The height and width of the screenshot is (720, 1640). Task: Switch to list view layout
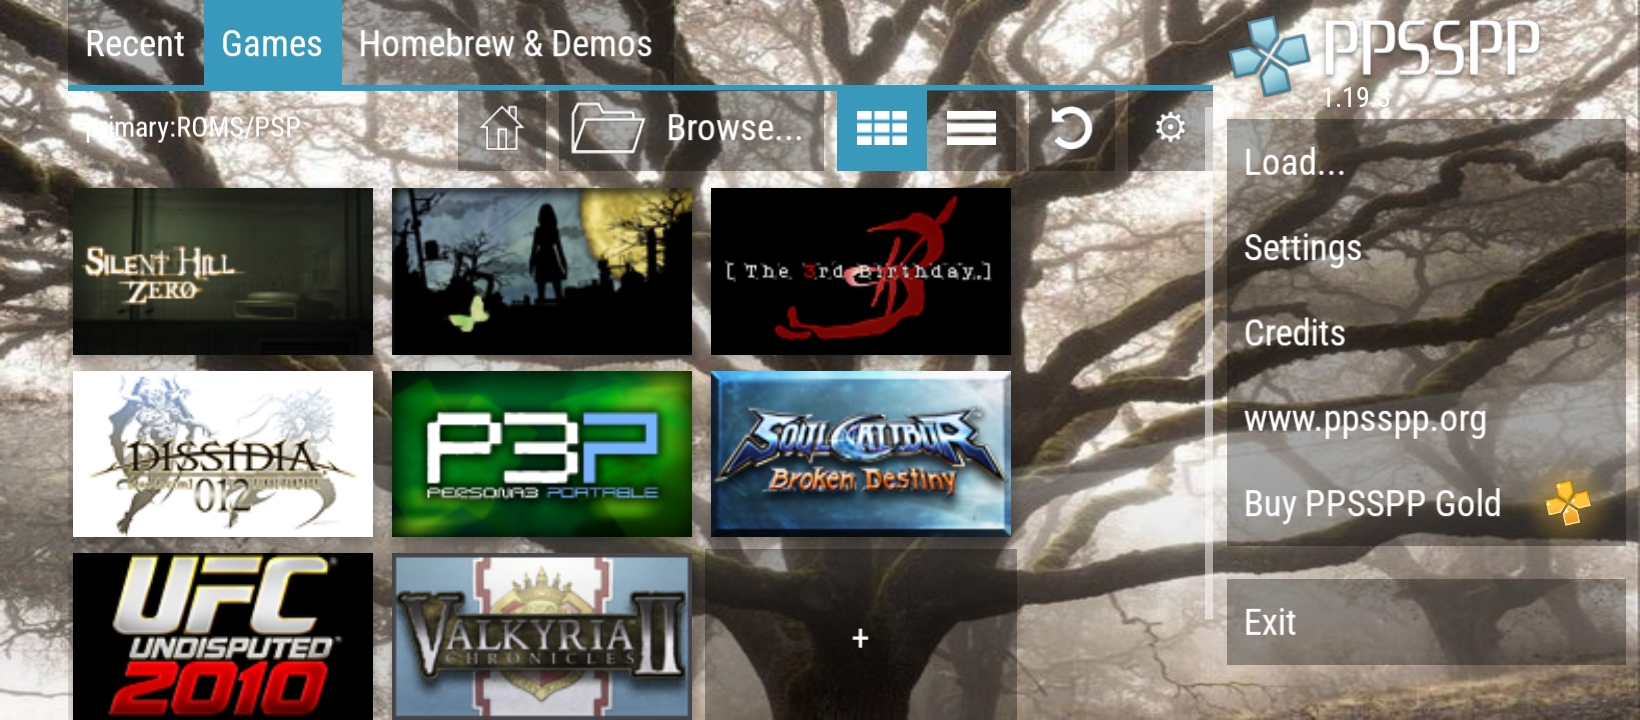tap(971, 129)
